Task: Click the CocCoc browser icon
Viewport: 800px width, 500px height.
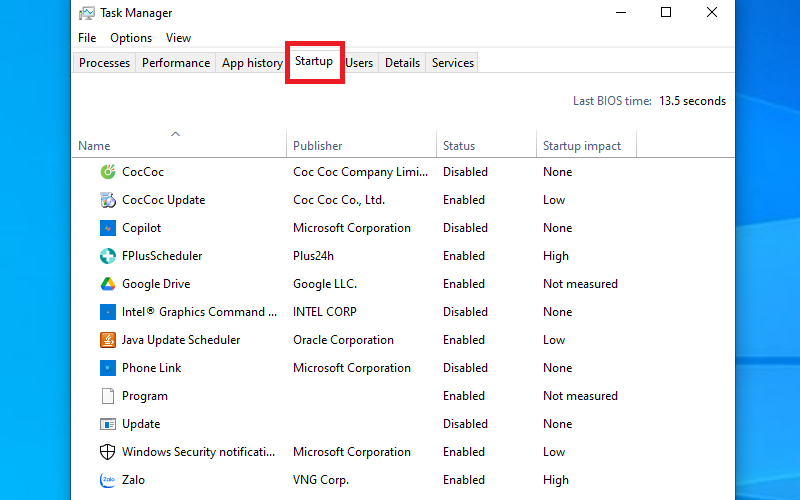Action: coord(108,172)
